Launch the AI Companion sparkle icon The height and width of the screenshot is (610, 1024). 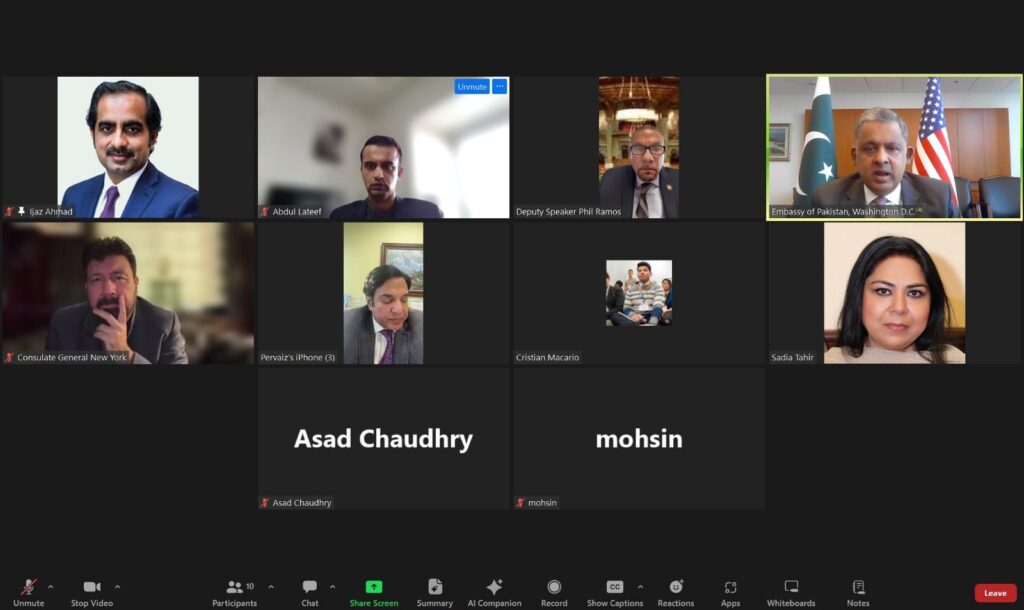[494, 586]
